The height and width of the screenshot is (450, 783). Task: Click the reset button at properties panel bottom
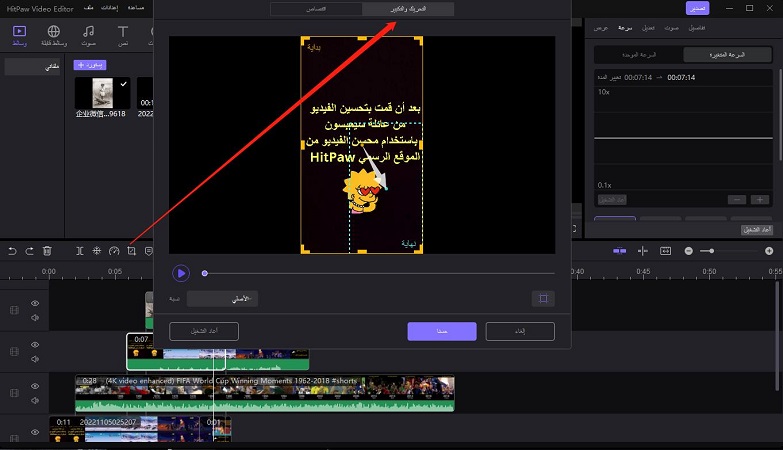757,230
